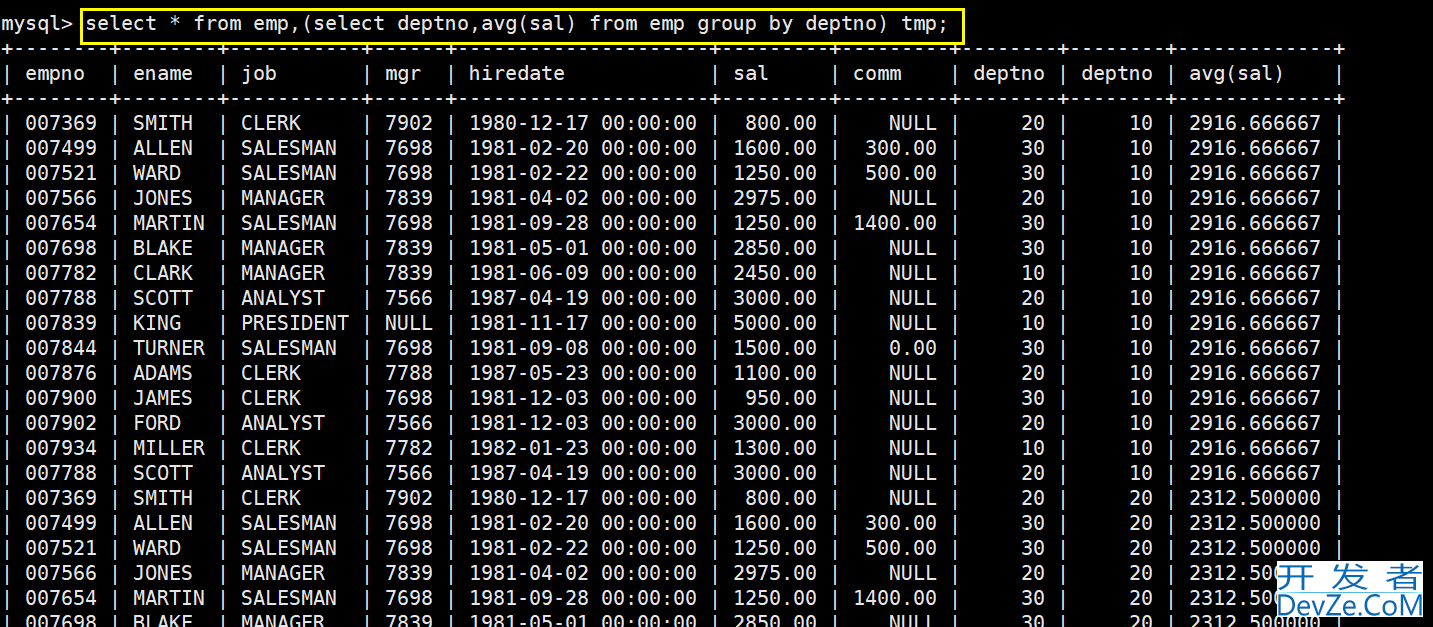1433x627 pixels.
Task: Select ALLEN in the row with average 2312.500000
Action: 163,523
